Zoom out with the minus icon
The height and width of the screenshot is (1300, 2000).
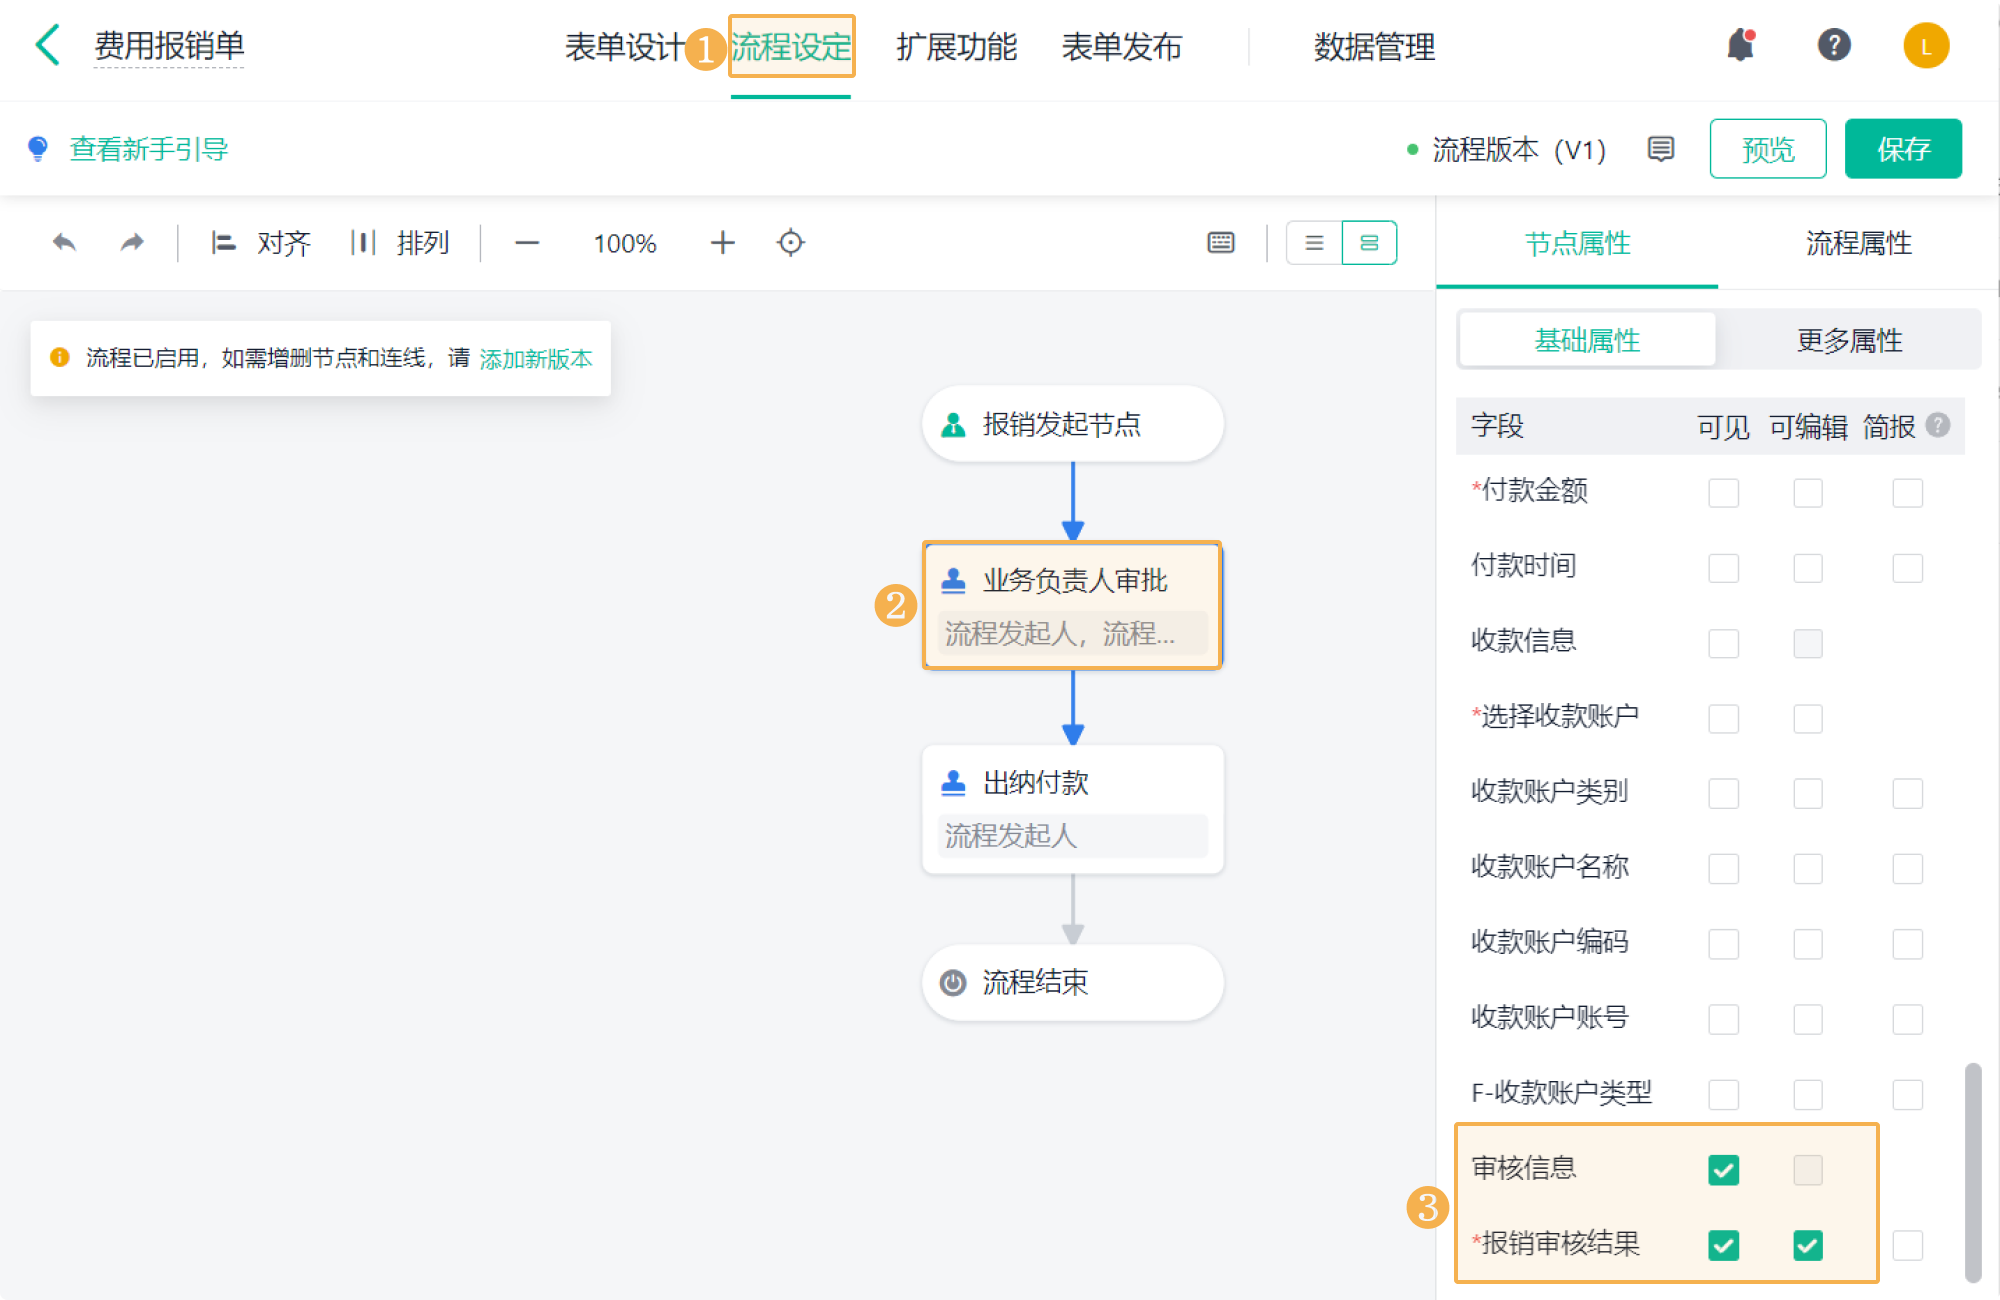pos(527,243)
